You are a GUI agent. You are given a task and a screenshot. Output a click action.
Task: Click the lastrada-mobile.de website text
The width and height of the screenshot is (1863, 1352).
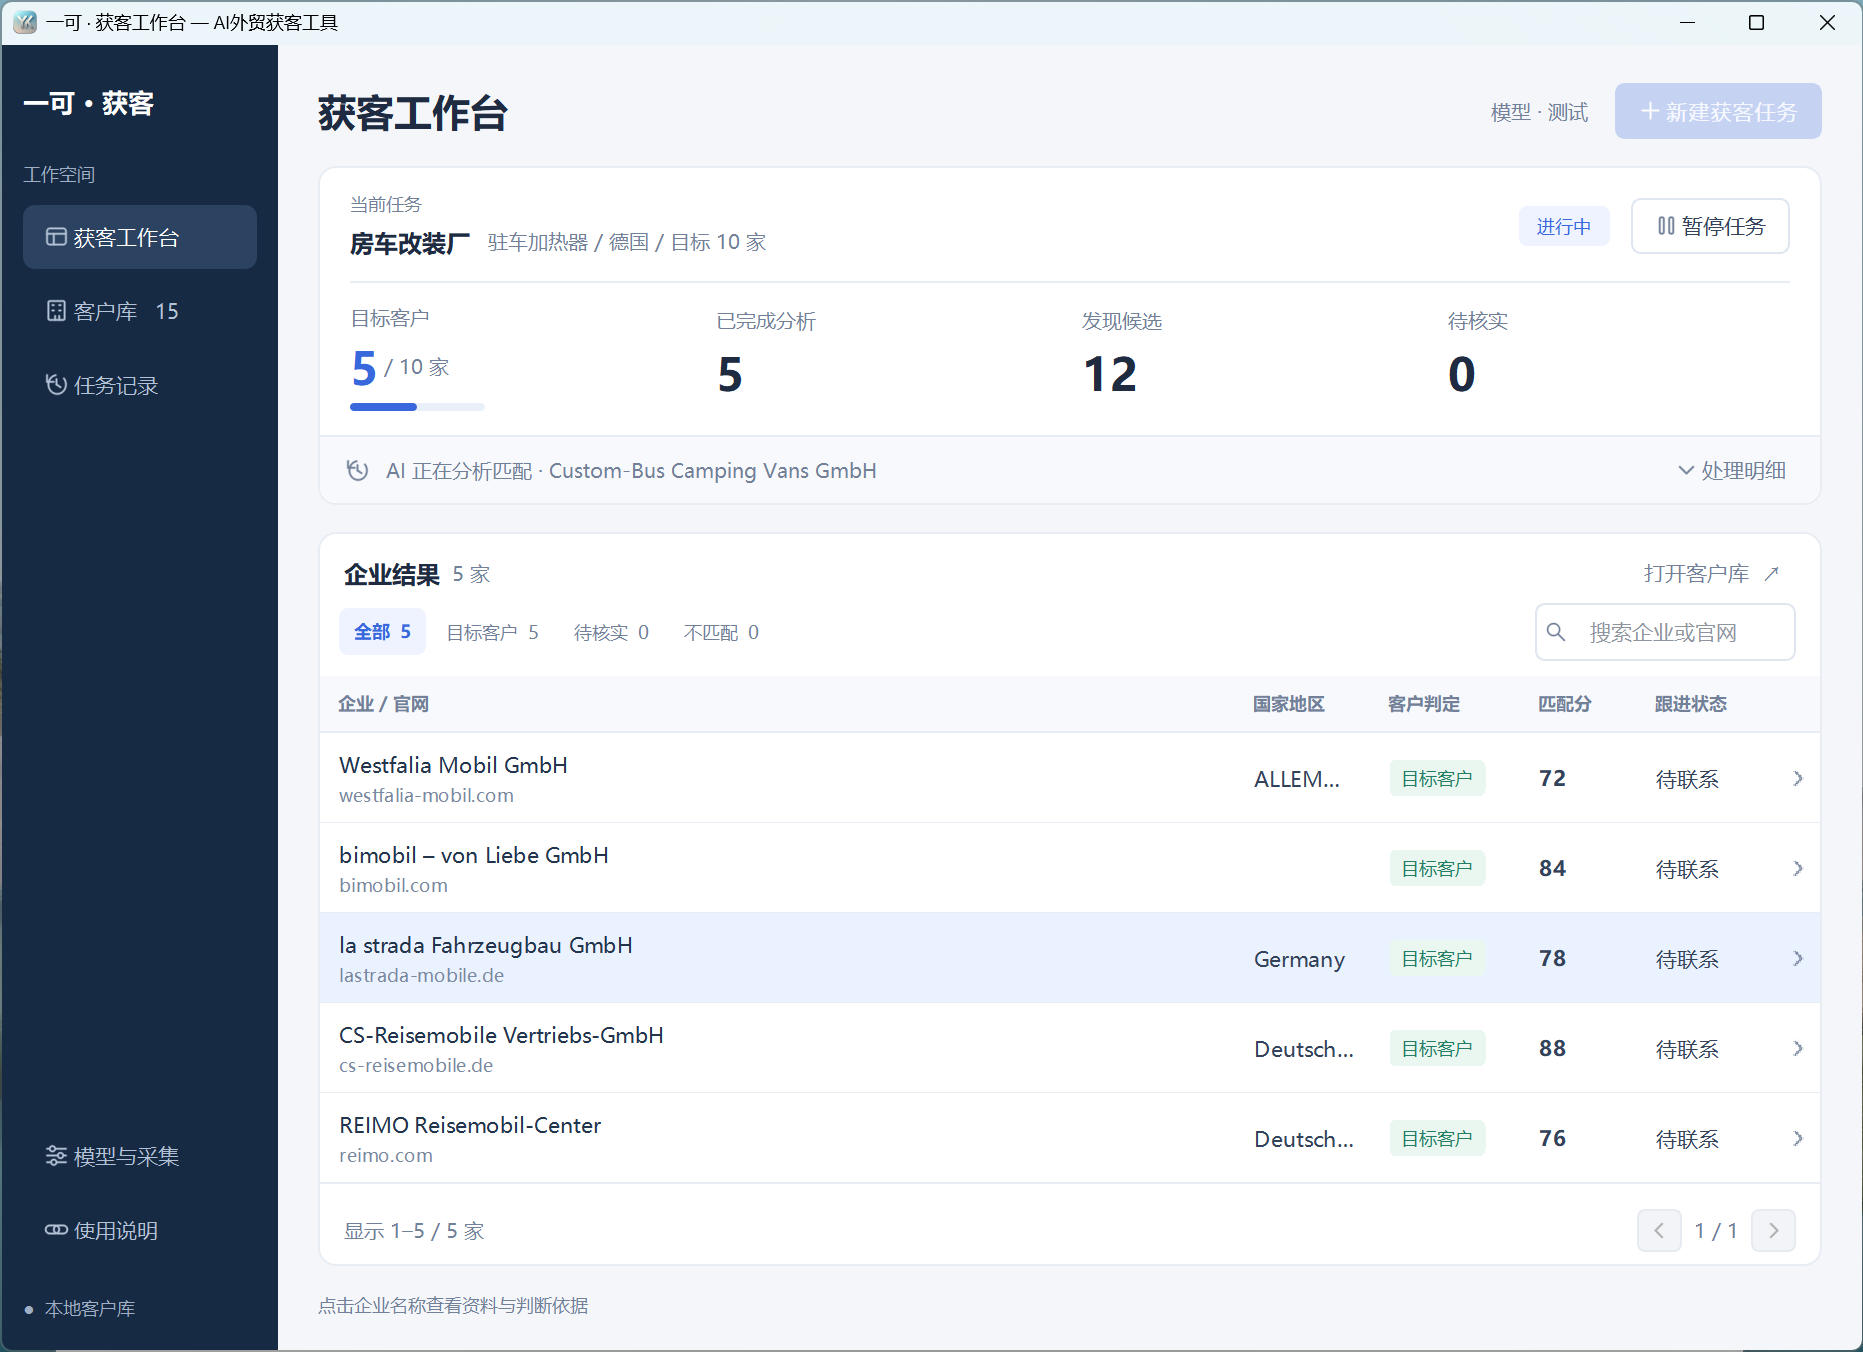[421, 975]
